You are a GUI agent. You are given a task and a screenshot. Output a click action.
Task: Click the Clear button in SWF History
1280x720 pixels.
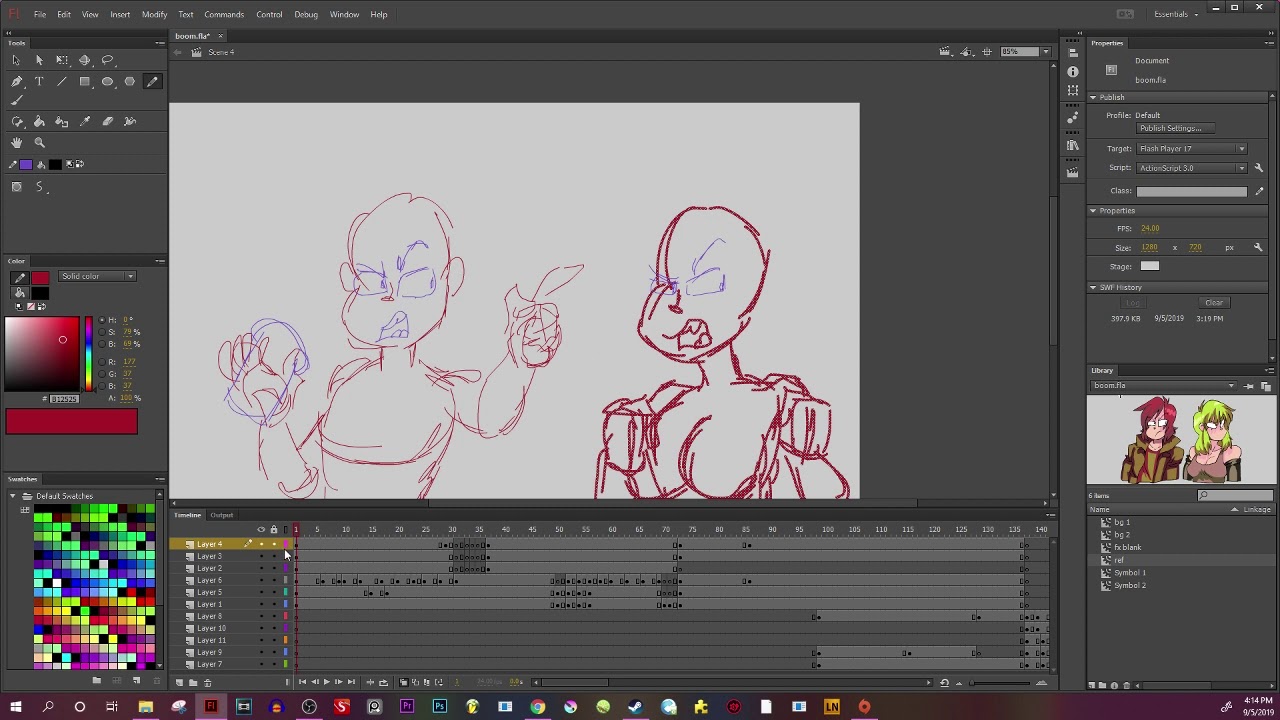1214,303
